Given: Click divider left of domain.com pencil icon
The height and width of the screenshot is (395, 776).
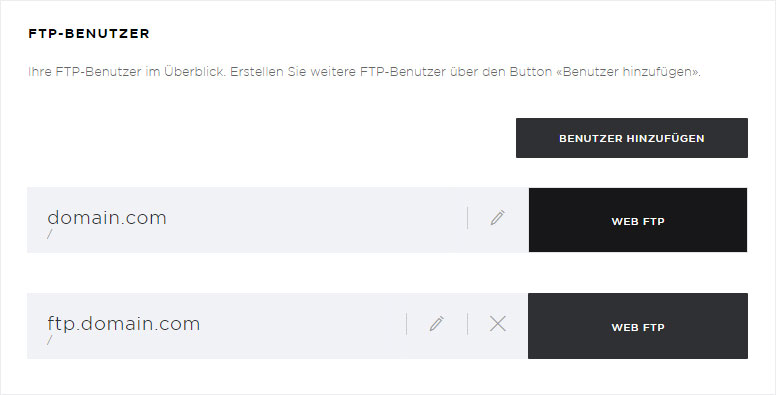Looking at the screenshot, I should 467,218.
